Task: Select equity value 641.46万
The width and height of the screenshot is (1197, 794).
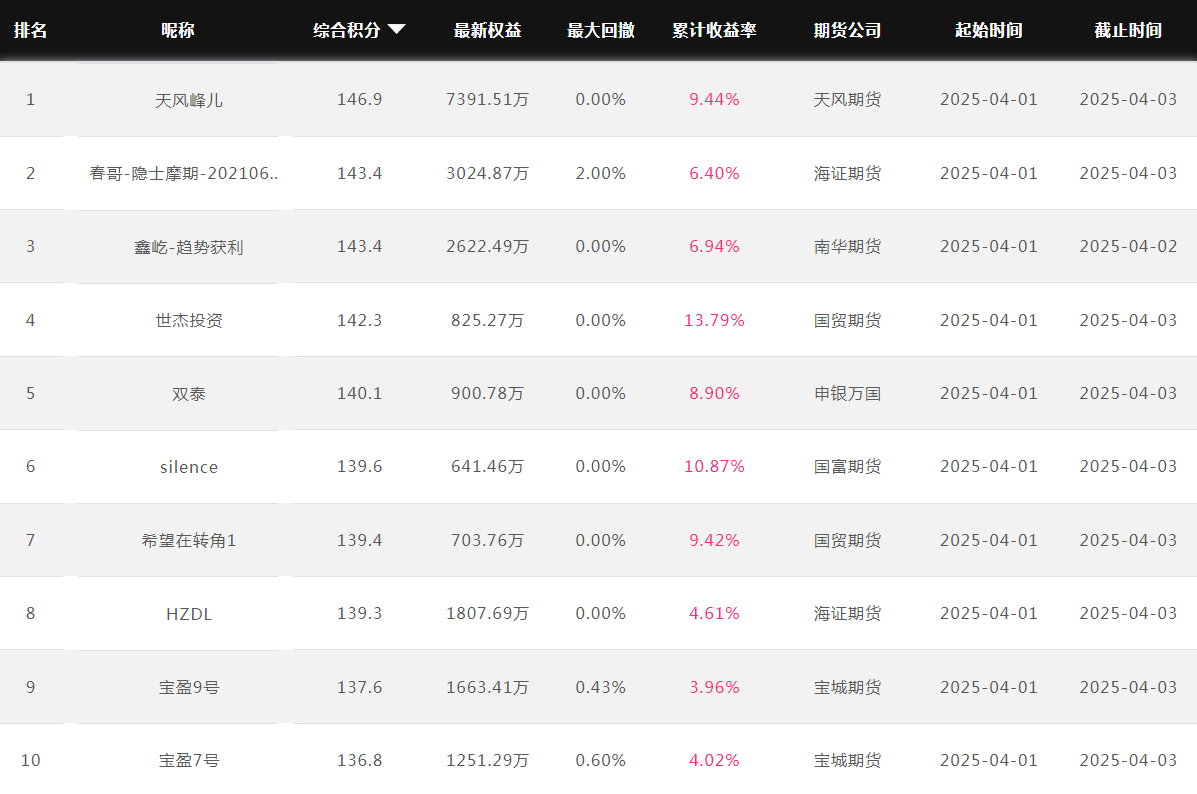Action: (x=487, y=466)
